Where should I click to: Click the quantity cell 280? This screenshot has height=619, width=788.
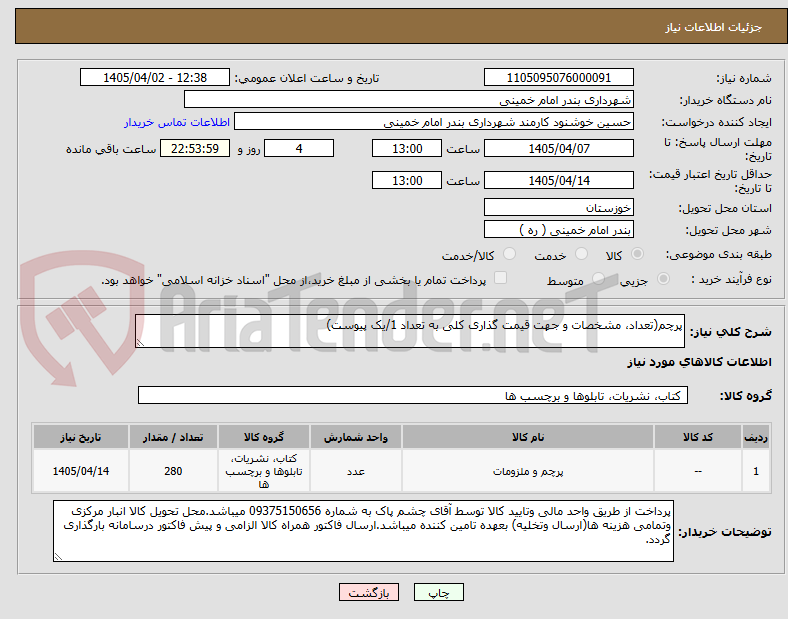click(173, 471)
